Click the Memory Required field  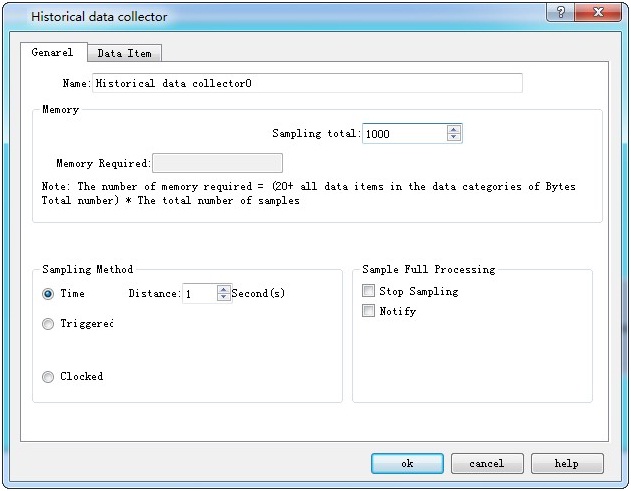coord(217,163)
